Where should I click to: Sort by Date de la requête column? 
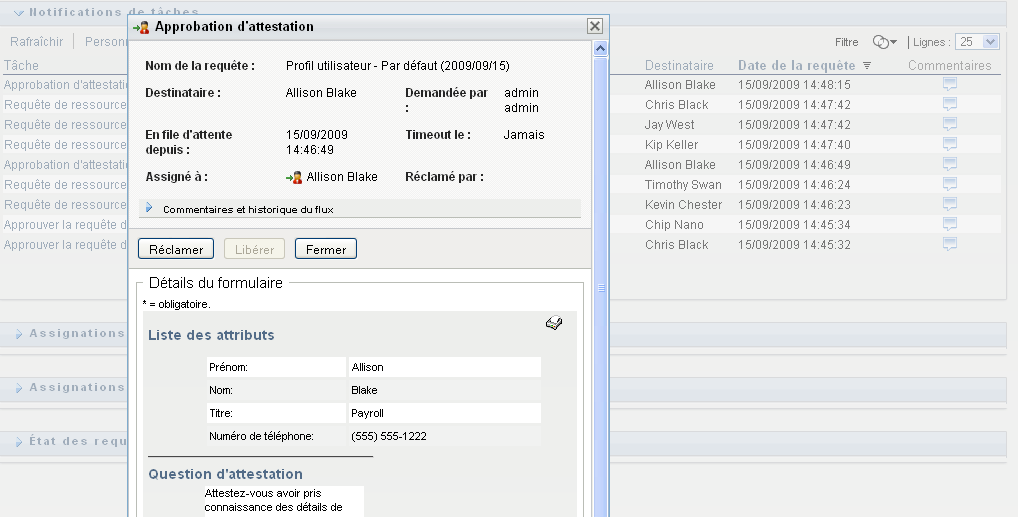pos(797,66)
